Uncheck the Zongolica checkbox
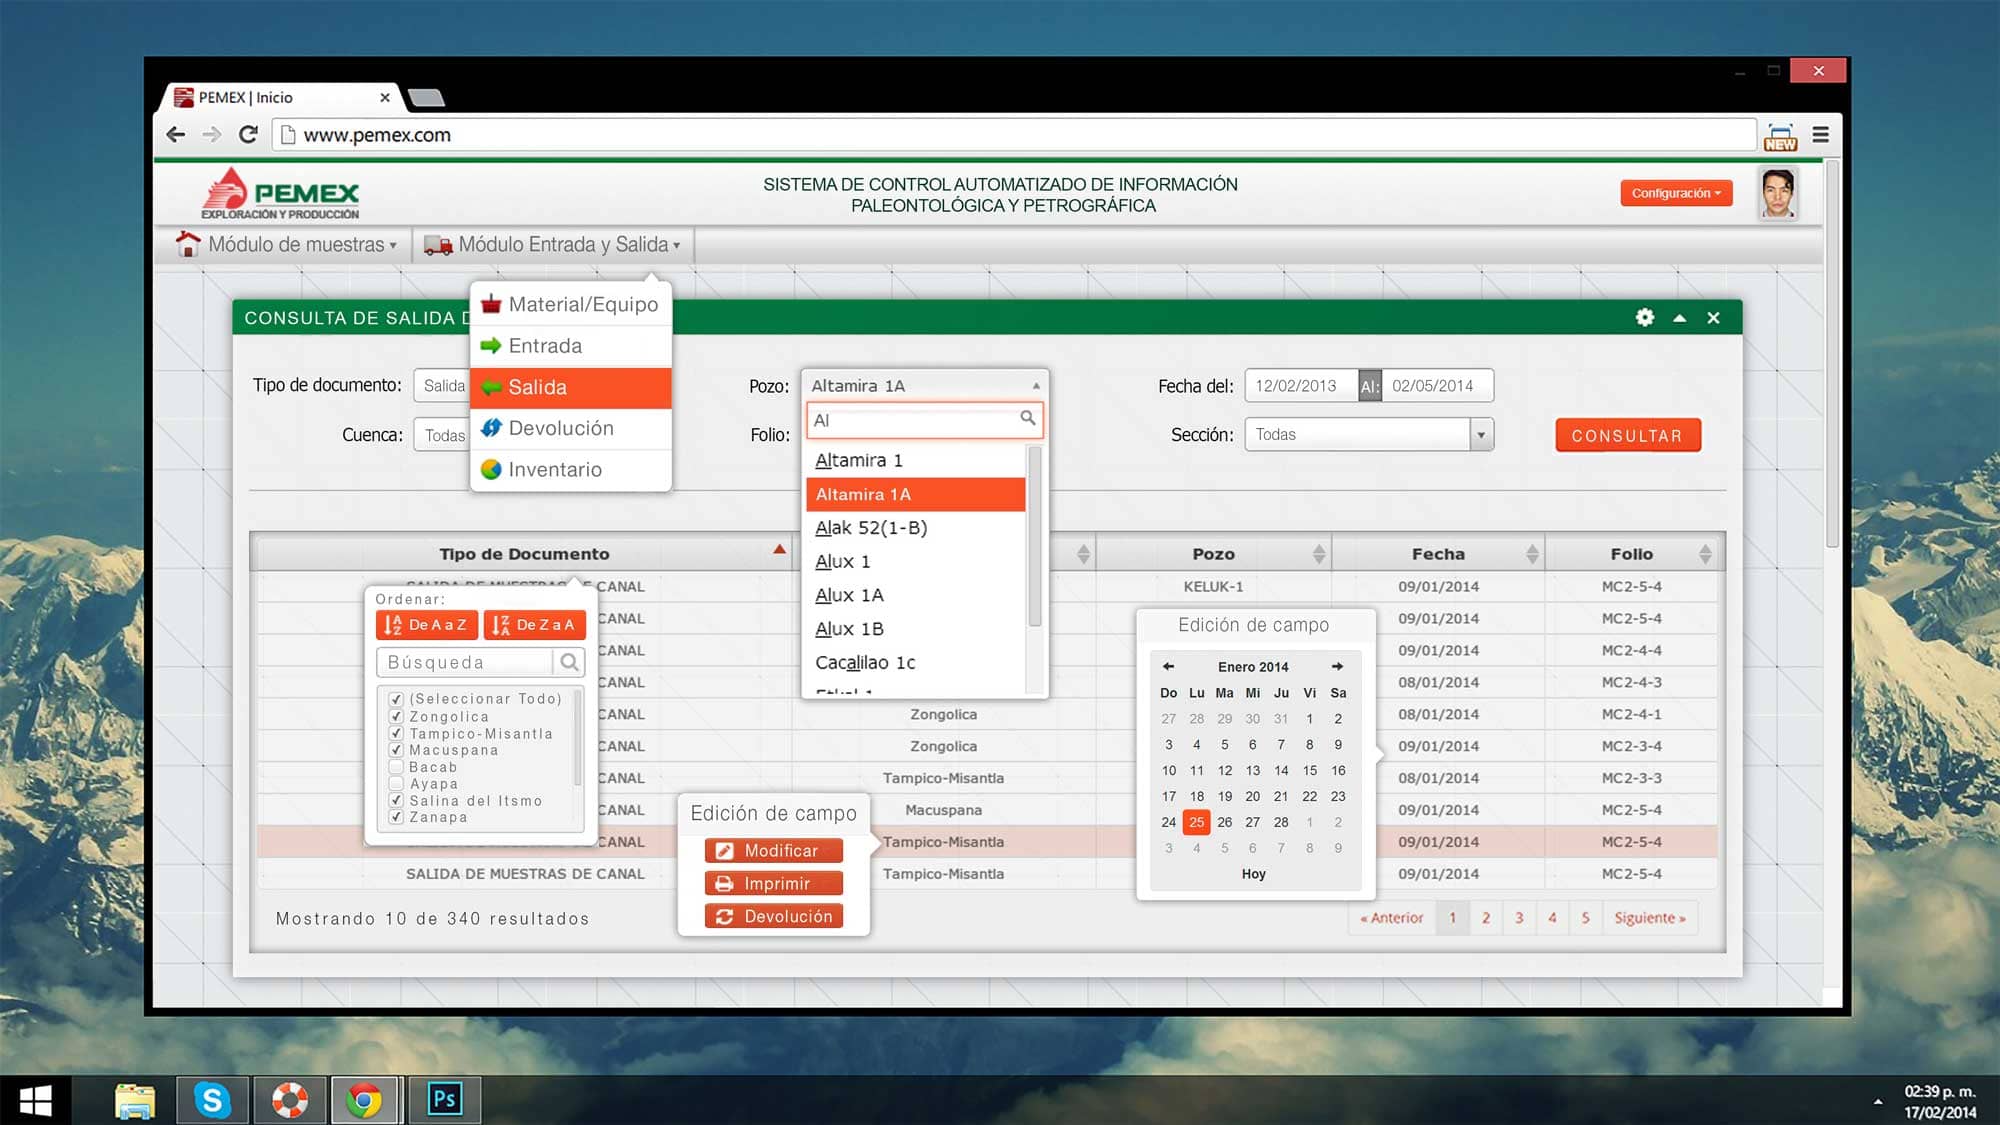 [396, 716]
